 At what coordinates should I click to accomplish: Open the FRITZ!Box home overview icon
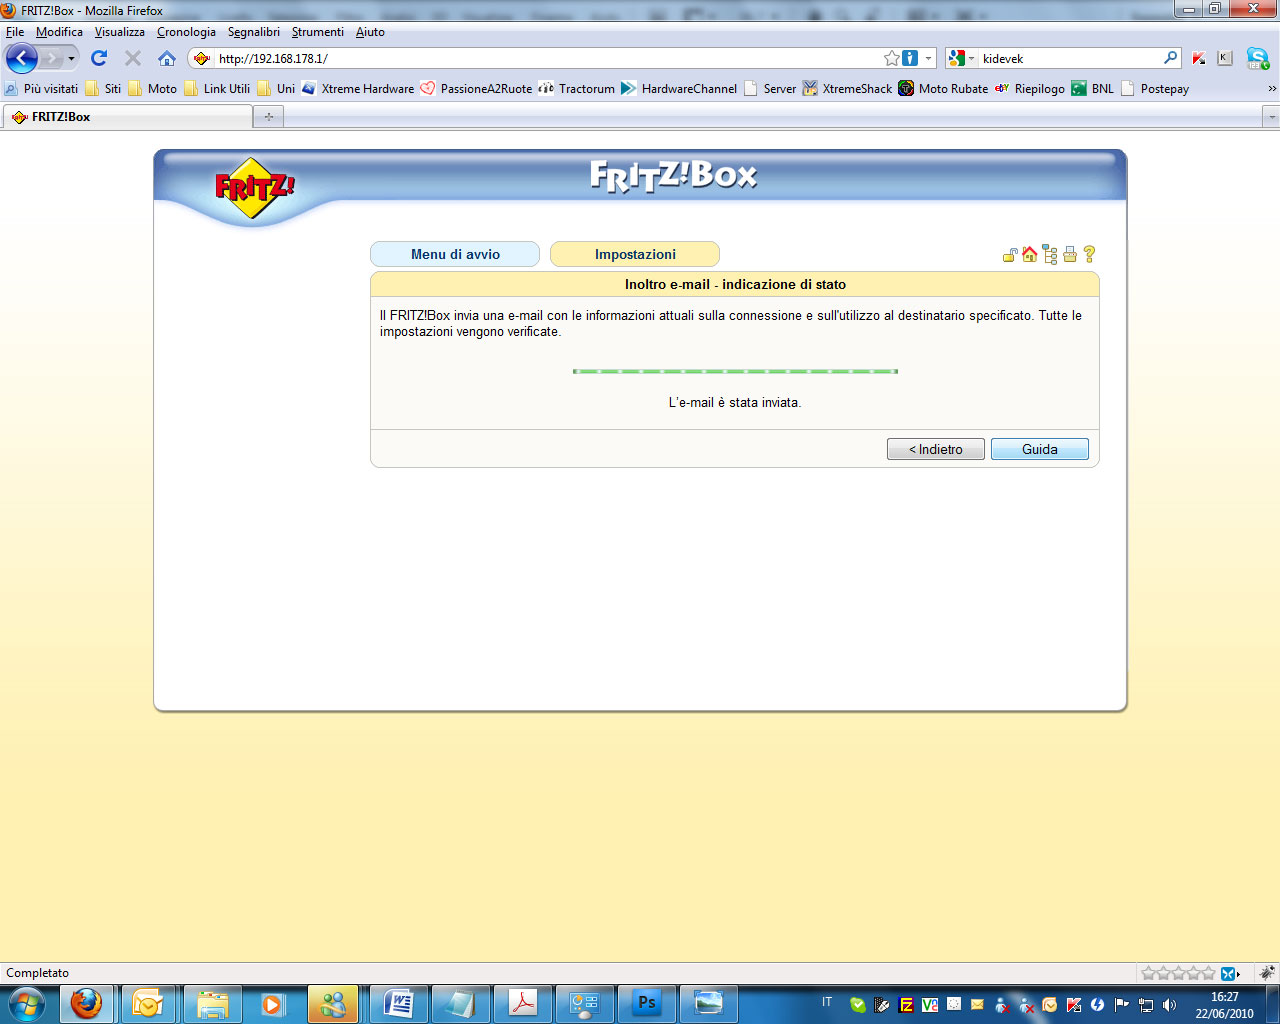tap(1029, 254)
